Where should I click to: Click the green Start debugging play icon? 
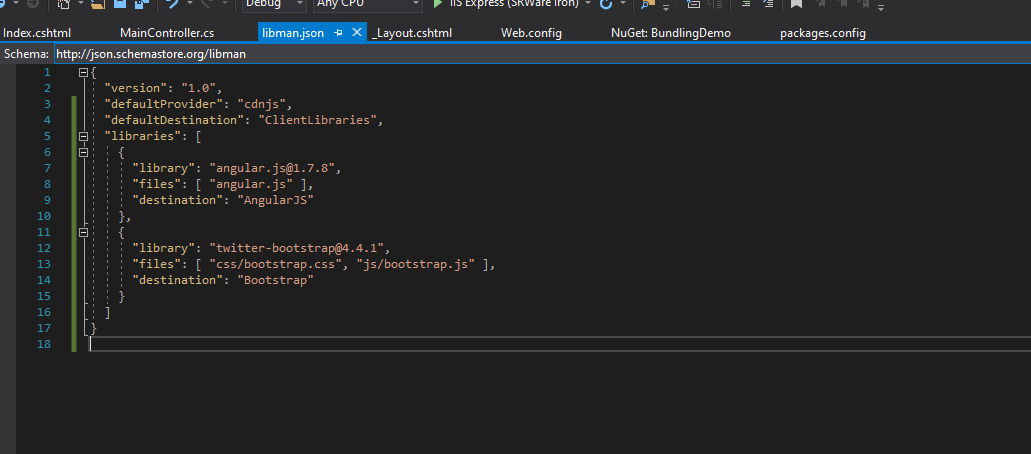[437, 4]
